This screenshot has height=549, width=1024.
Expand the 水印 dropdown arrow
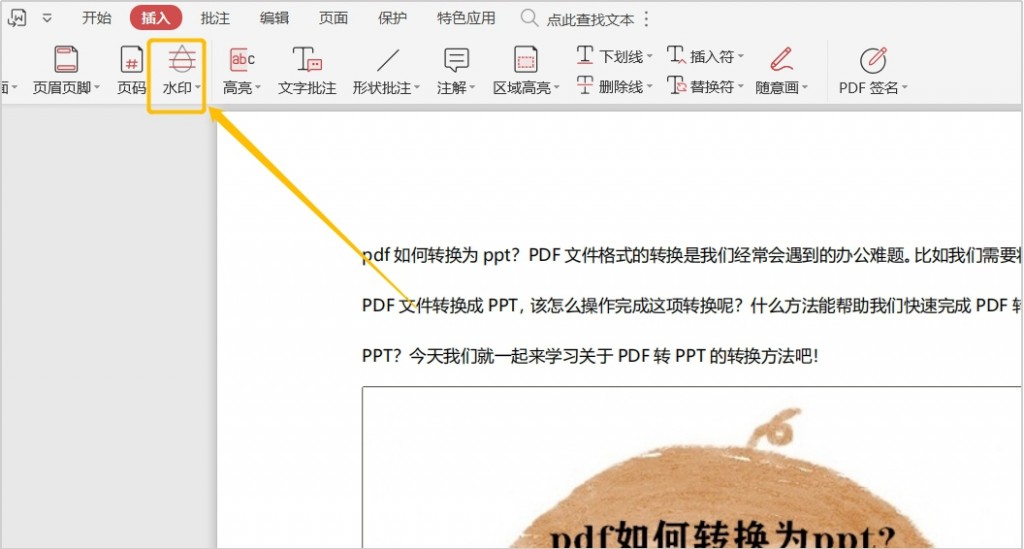point(198,87)
